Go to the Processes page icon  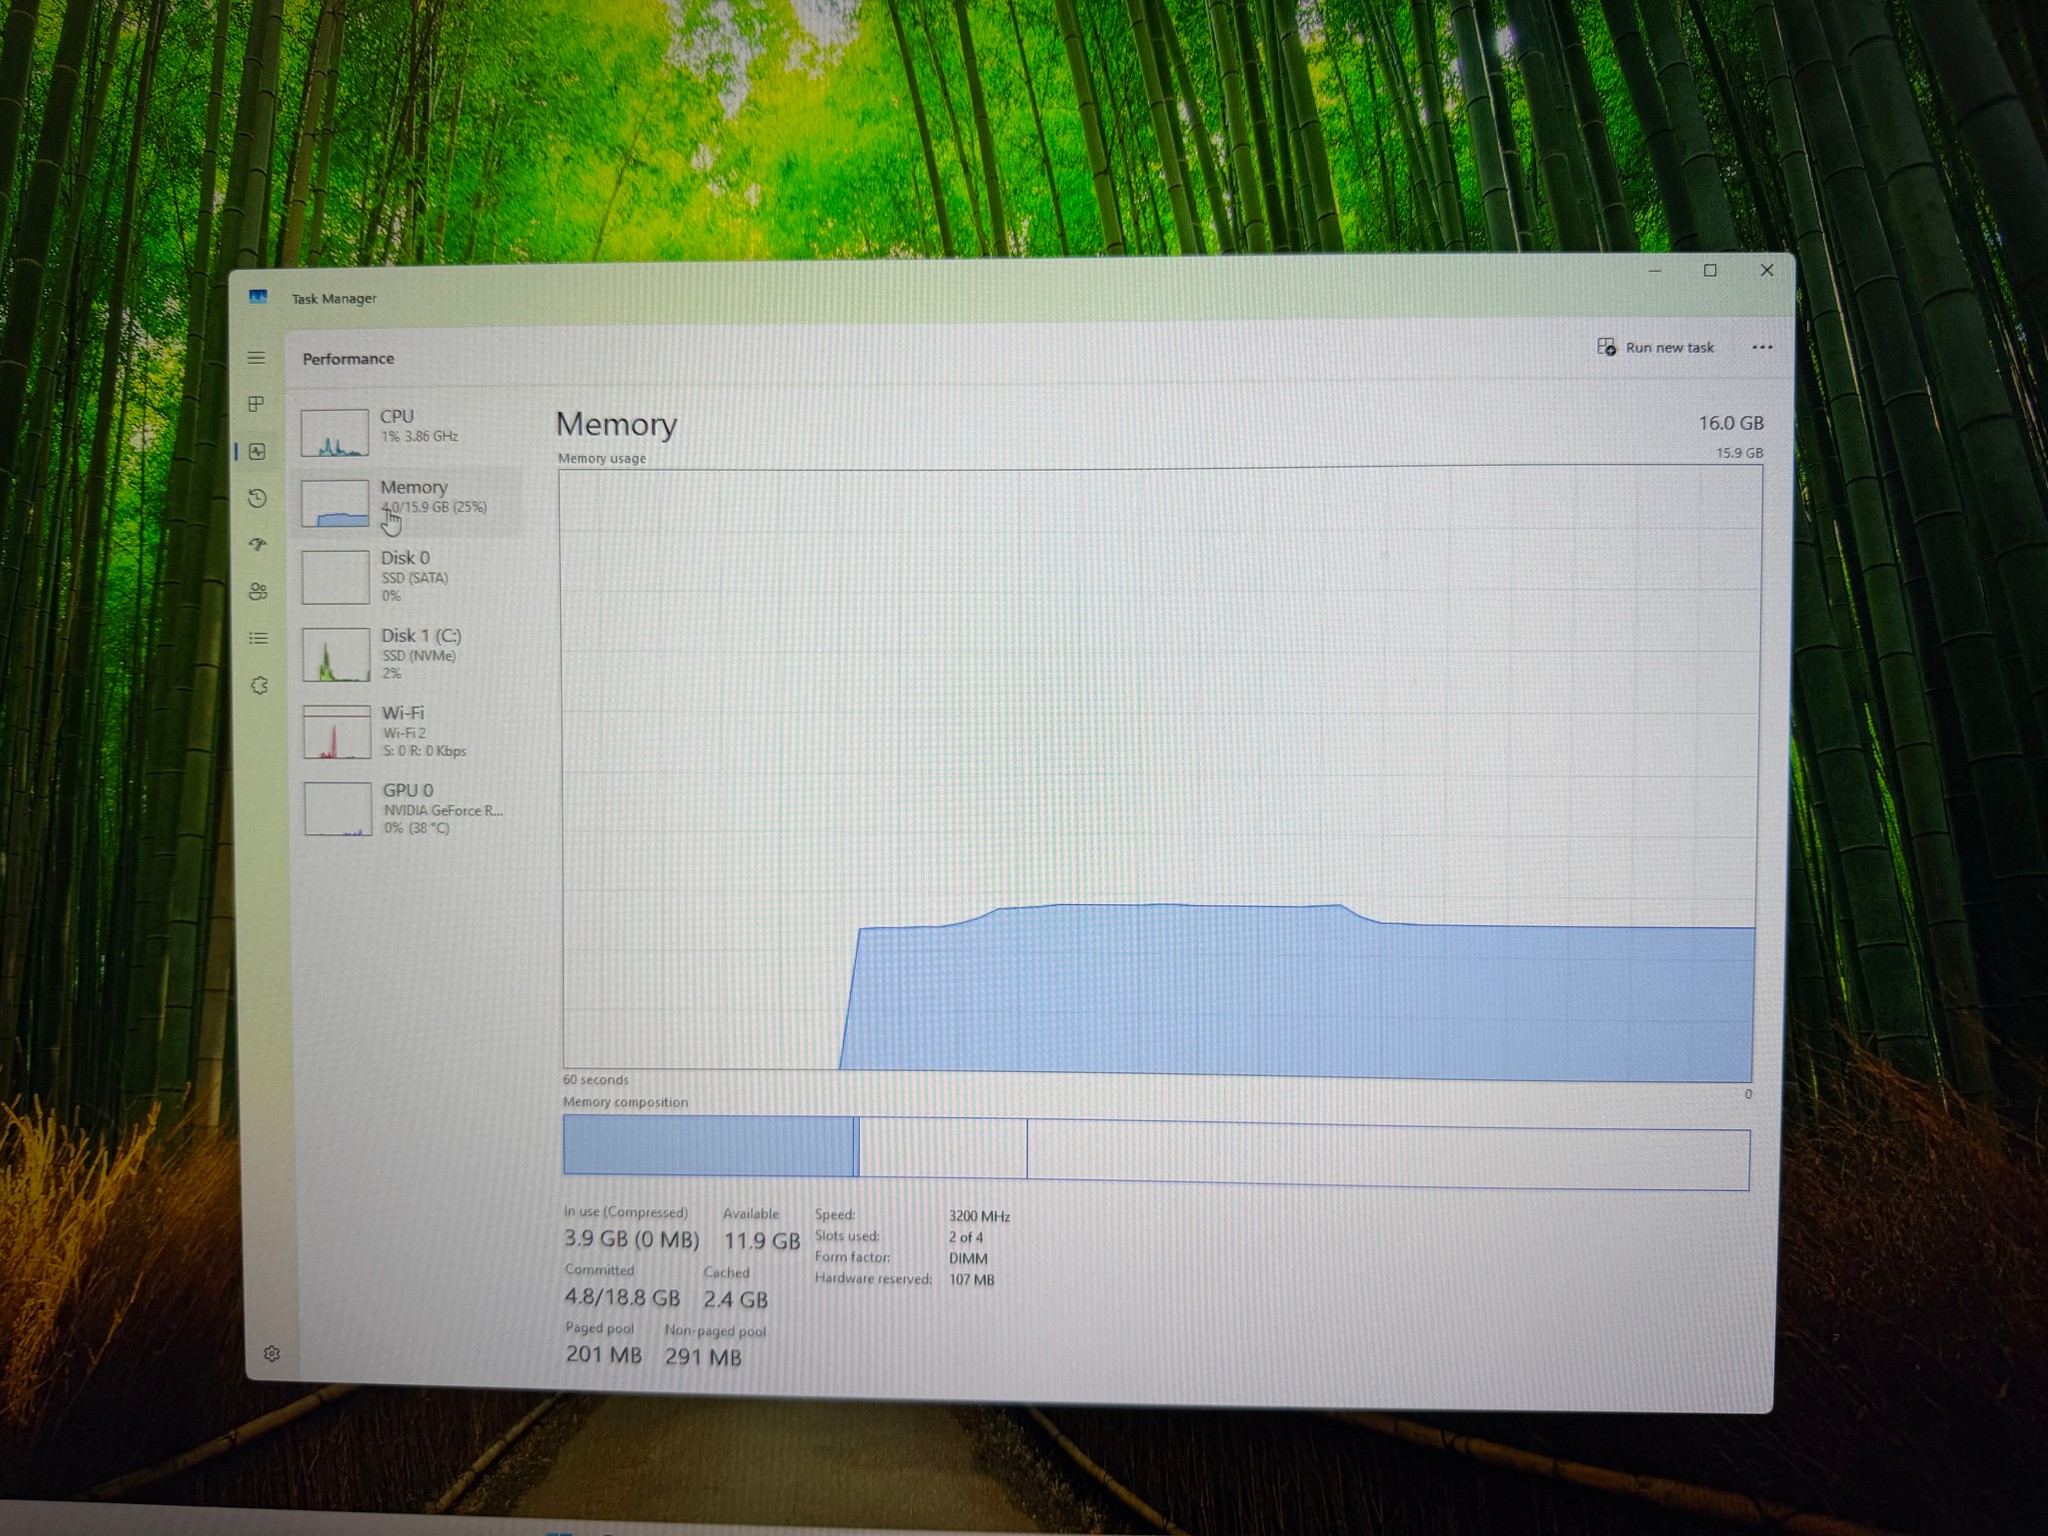coord(257,404)
